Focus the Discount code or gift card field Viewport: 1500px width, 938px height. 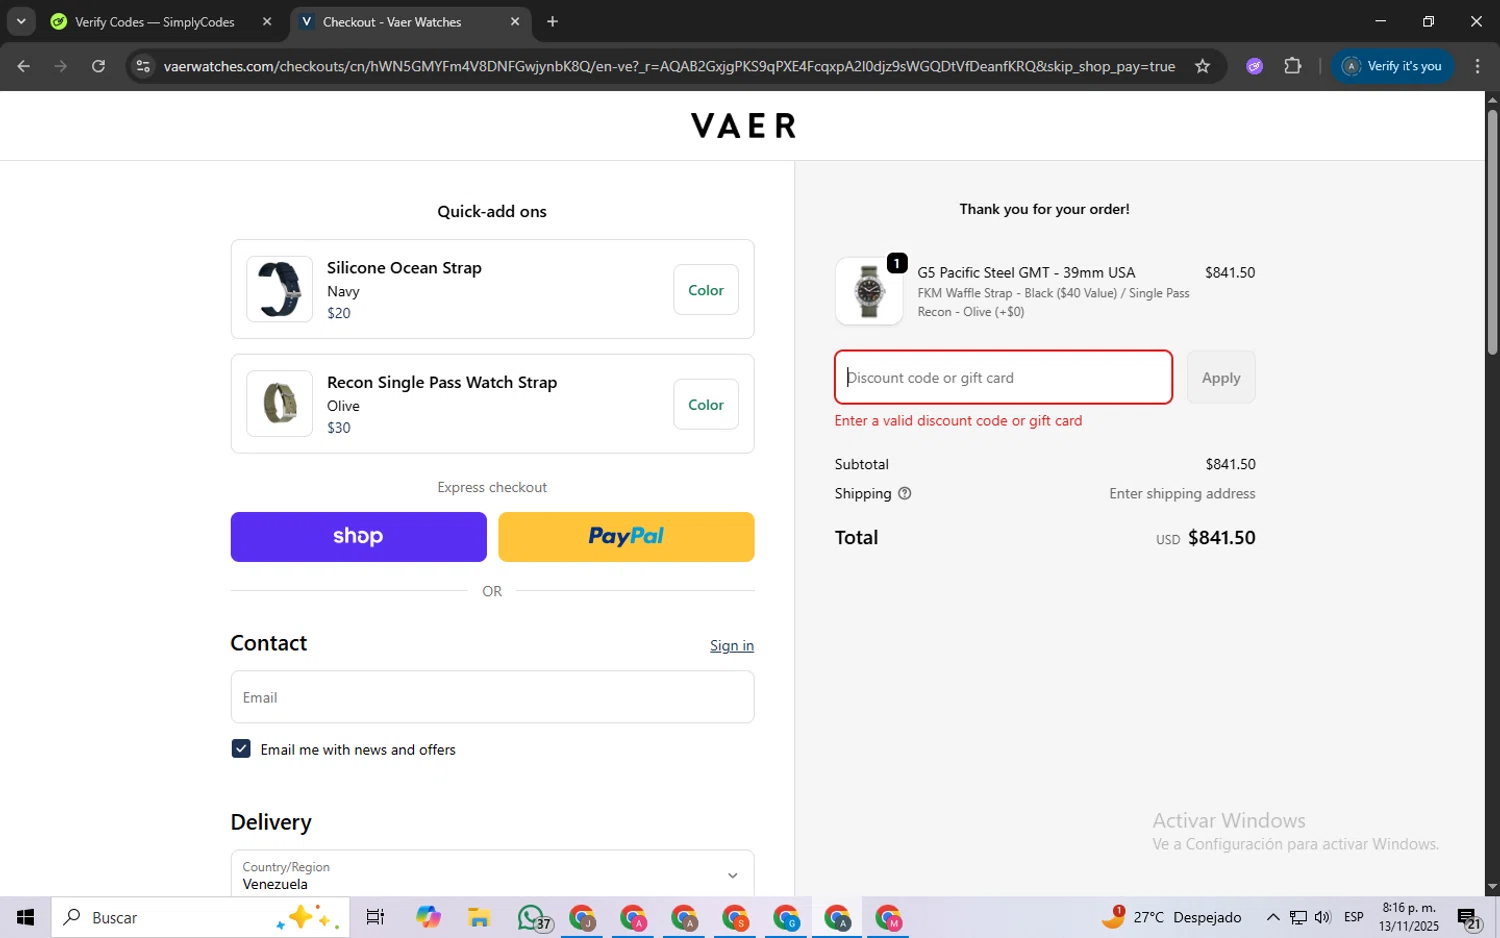tap(1003, 377)
